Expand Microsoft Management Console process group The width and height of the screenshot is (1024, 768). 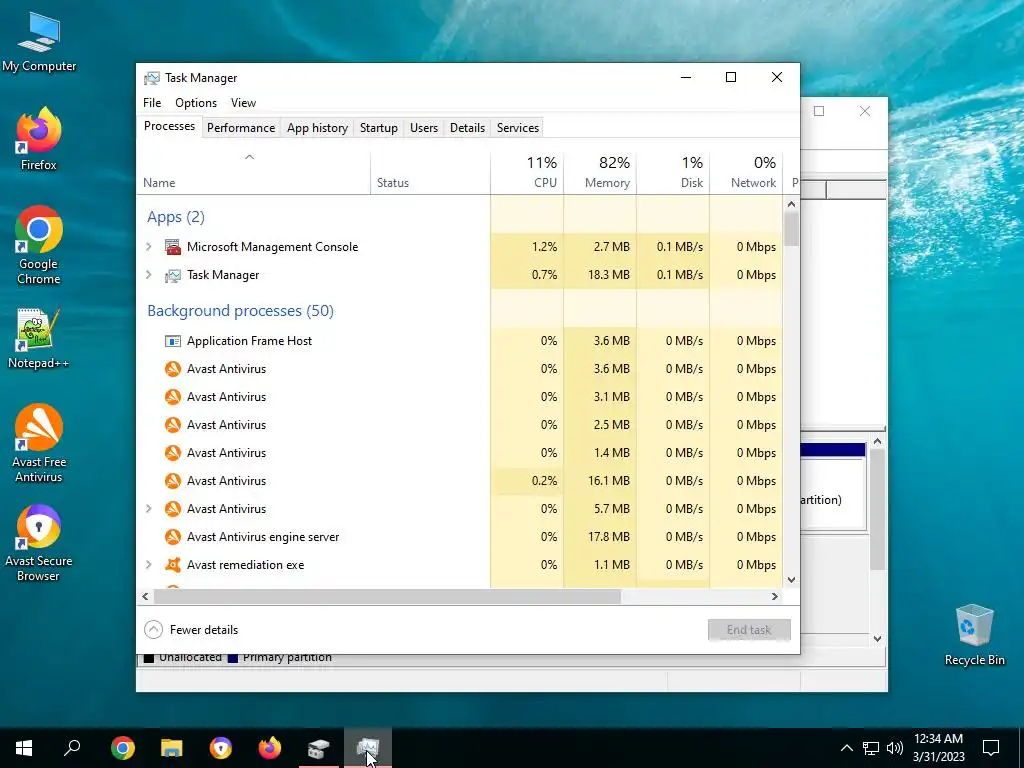149,247
